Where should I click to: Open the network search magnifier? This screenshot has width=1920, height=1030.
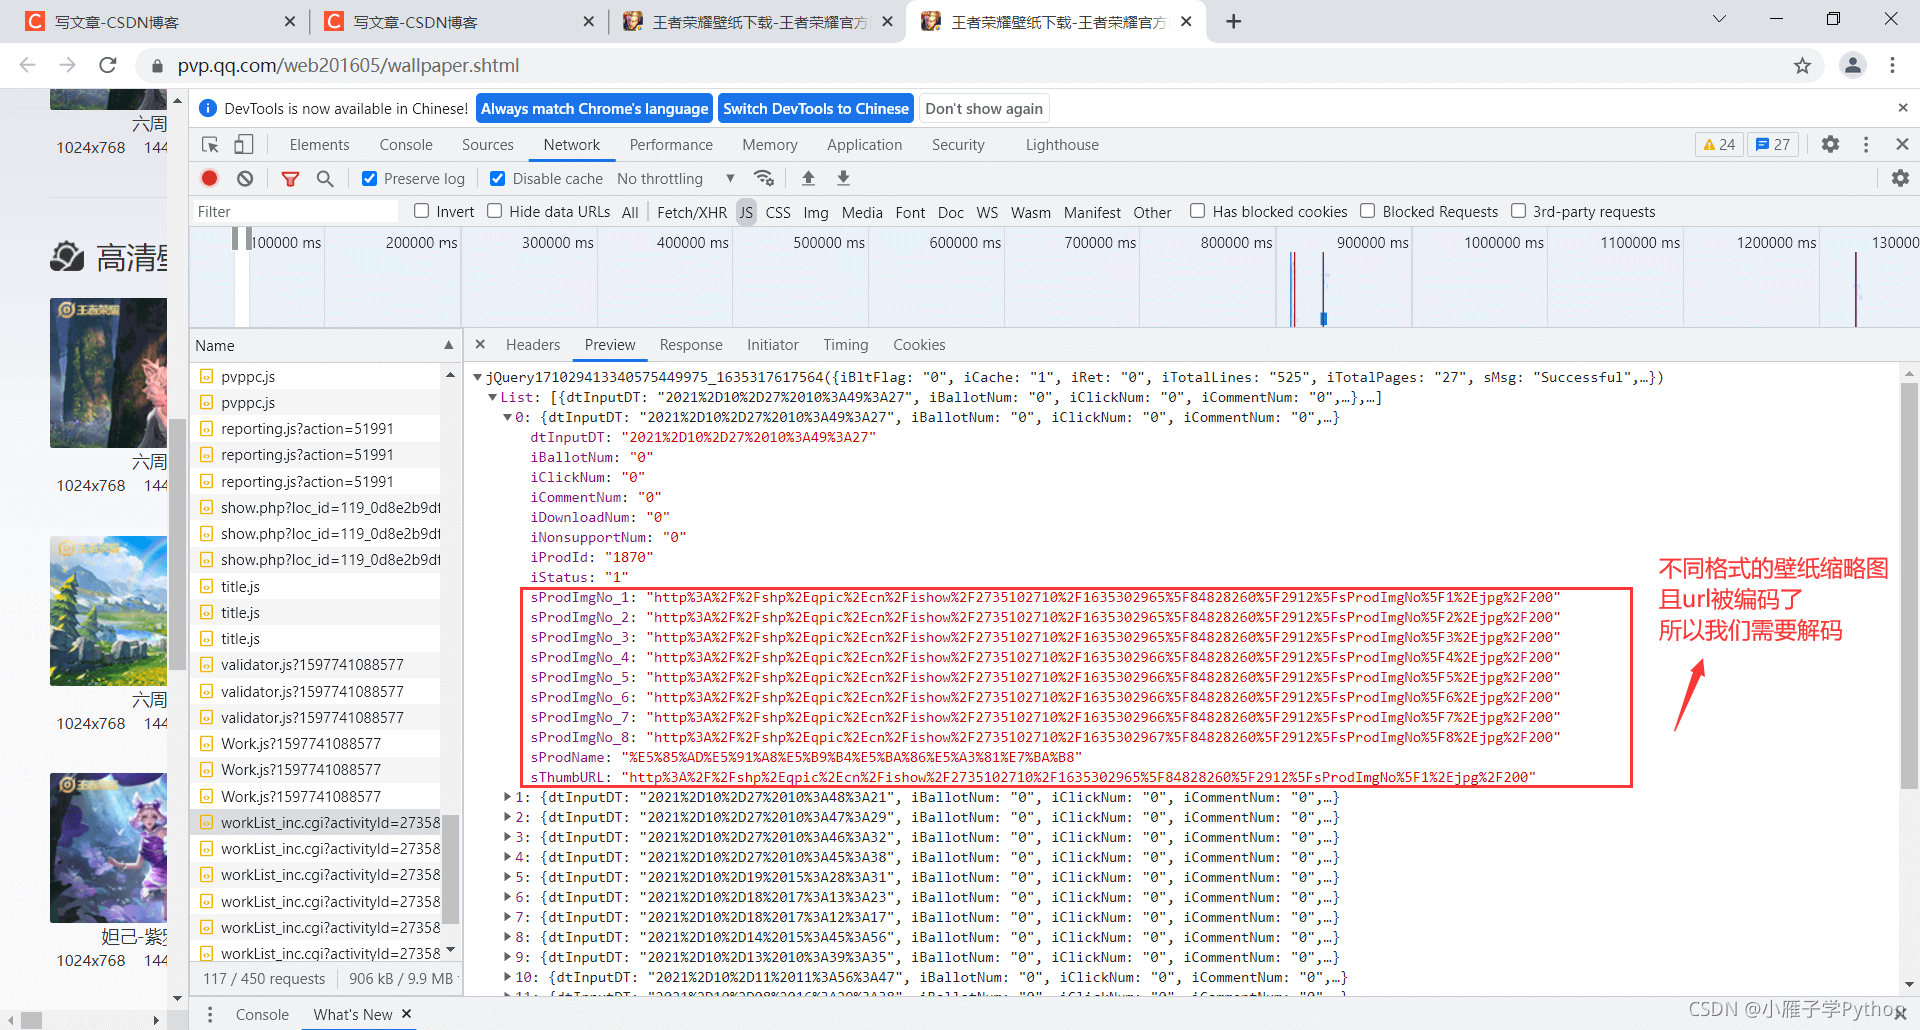point(325,178)
